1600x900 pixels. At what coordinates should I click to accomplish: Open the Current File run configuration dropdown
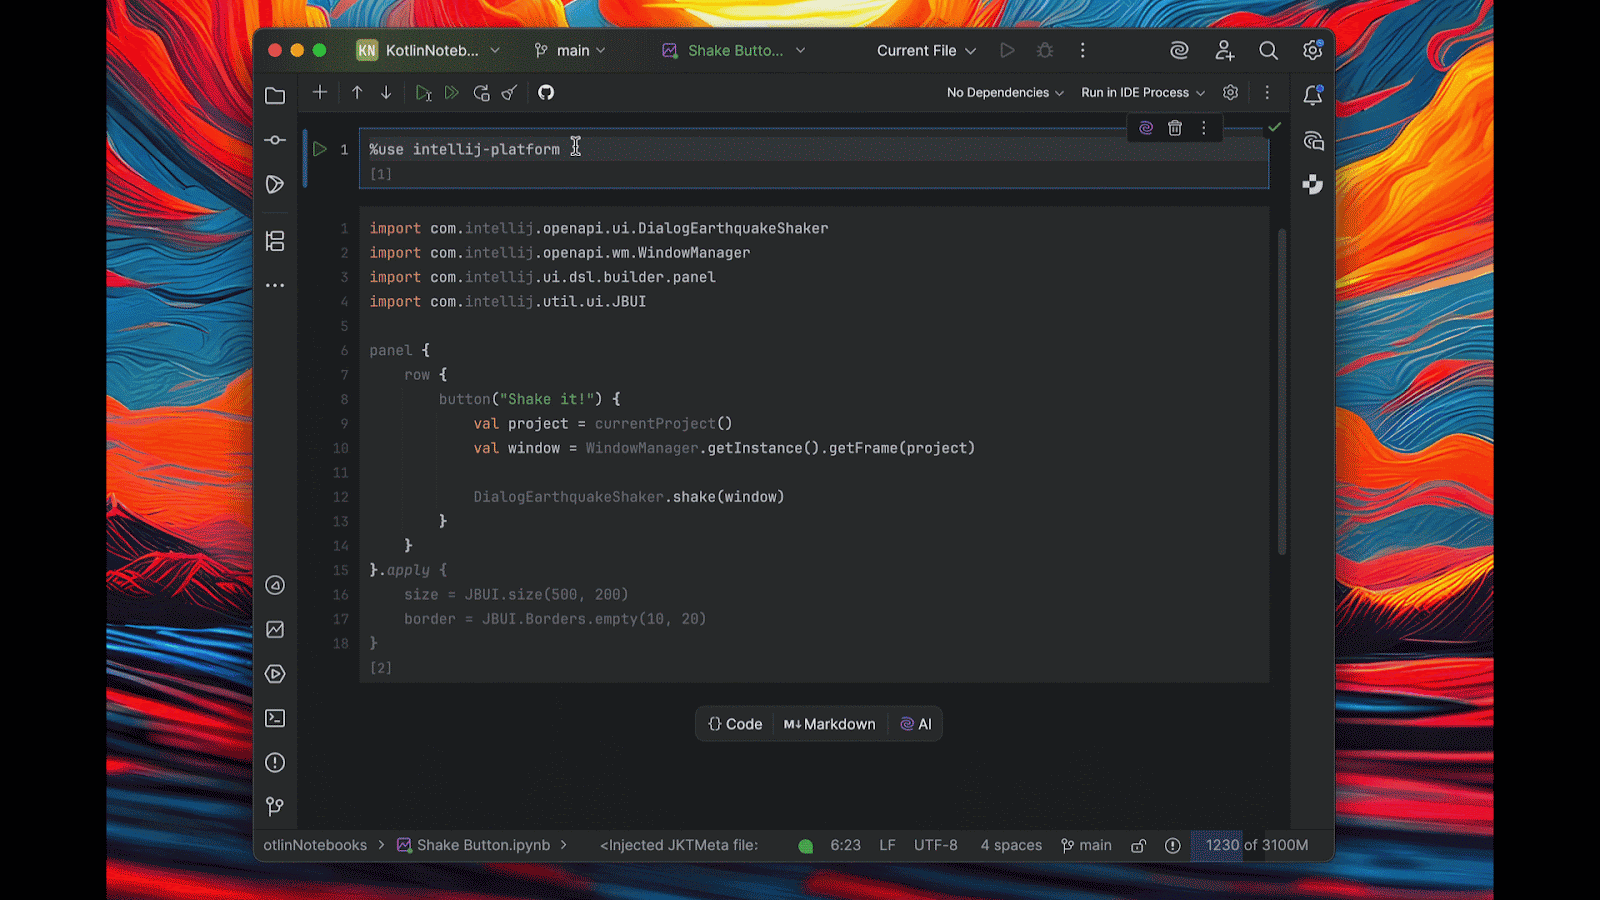(925, 51)
